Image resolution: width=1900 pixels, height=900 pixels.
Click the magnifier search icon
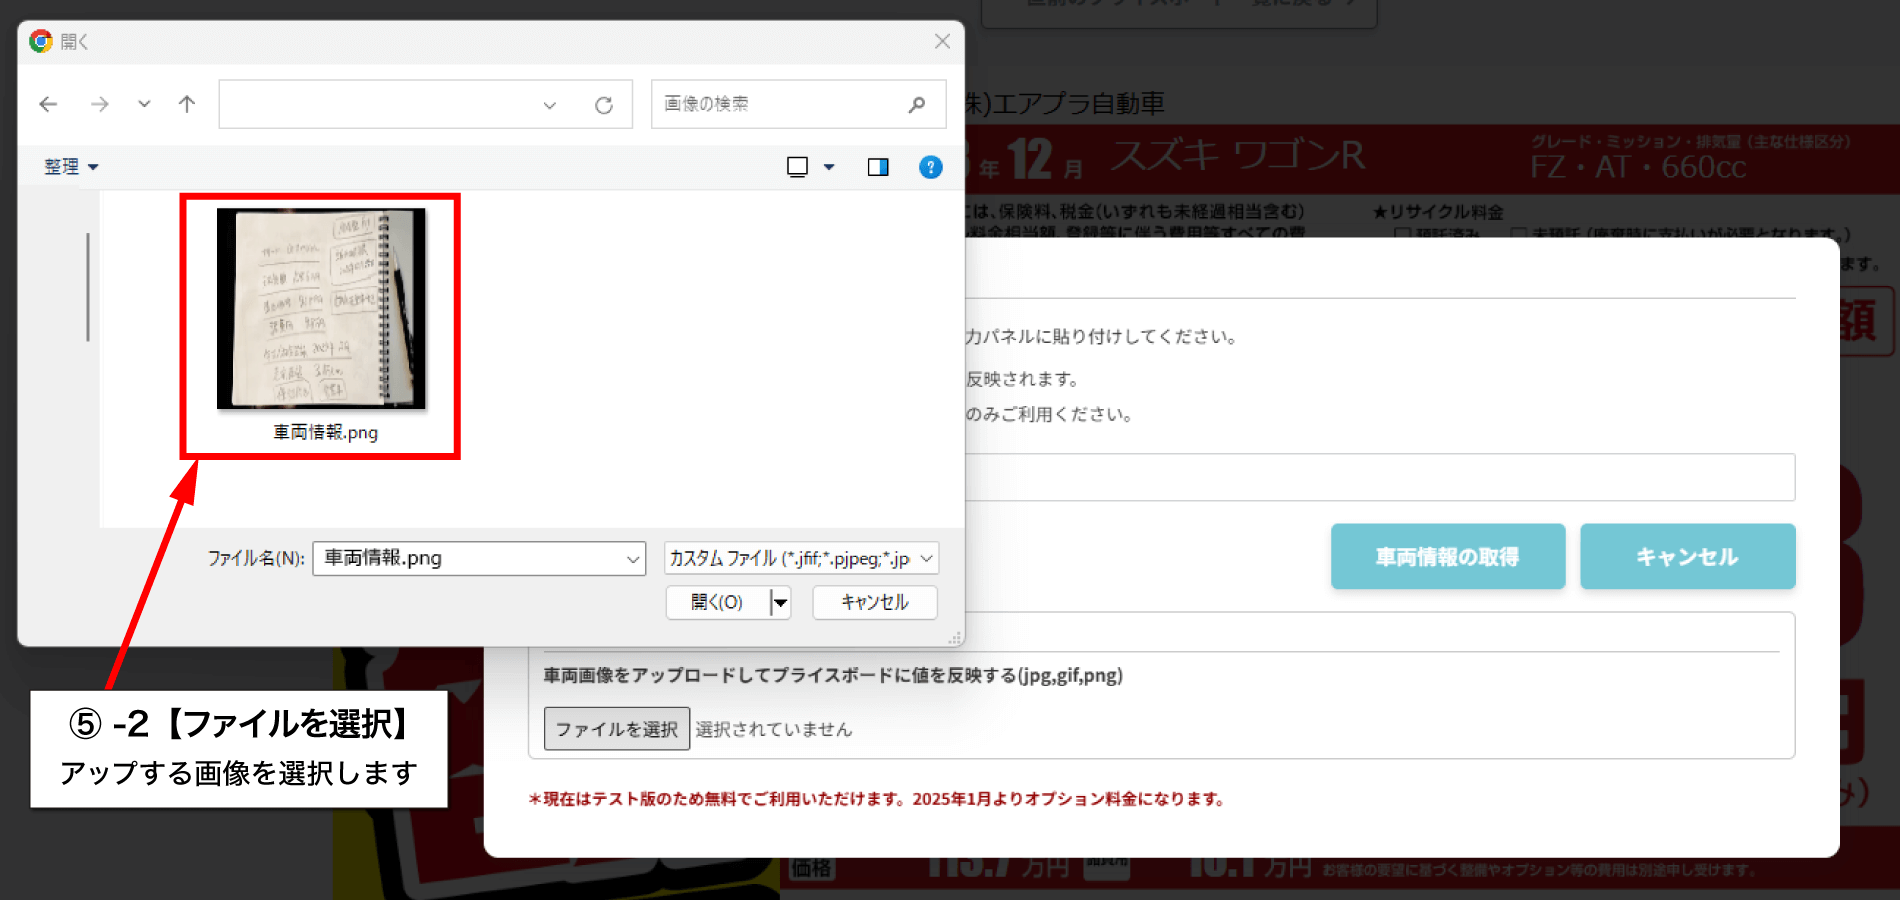tap(917, 104)
